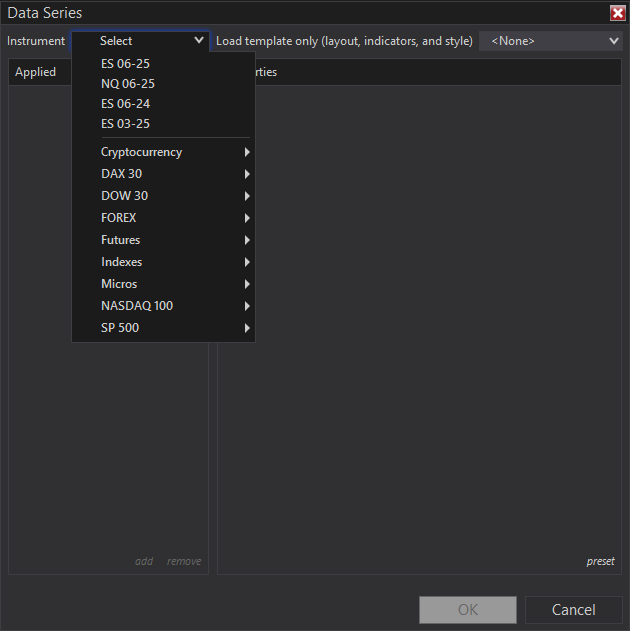
Task: Expand the DOW 30 submenu
Action: tap(163, 196)
